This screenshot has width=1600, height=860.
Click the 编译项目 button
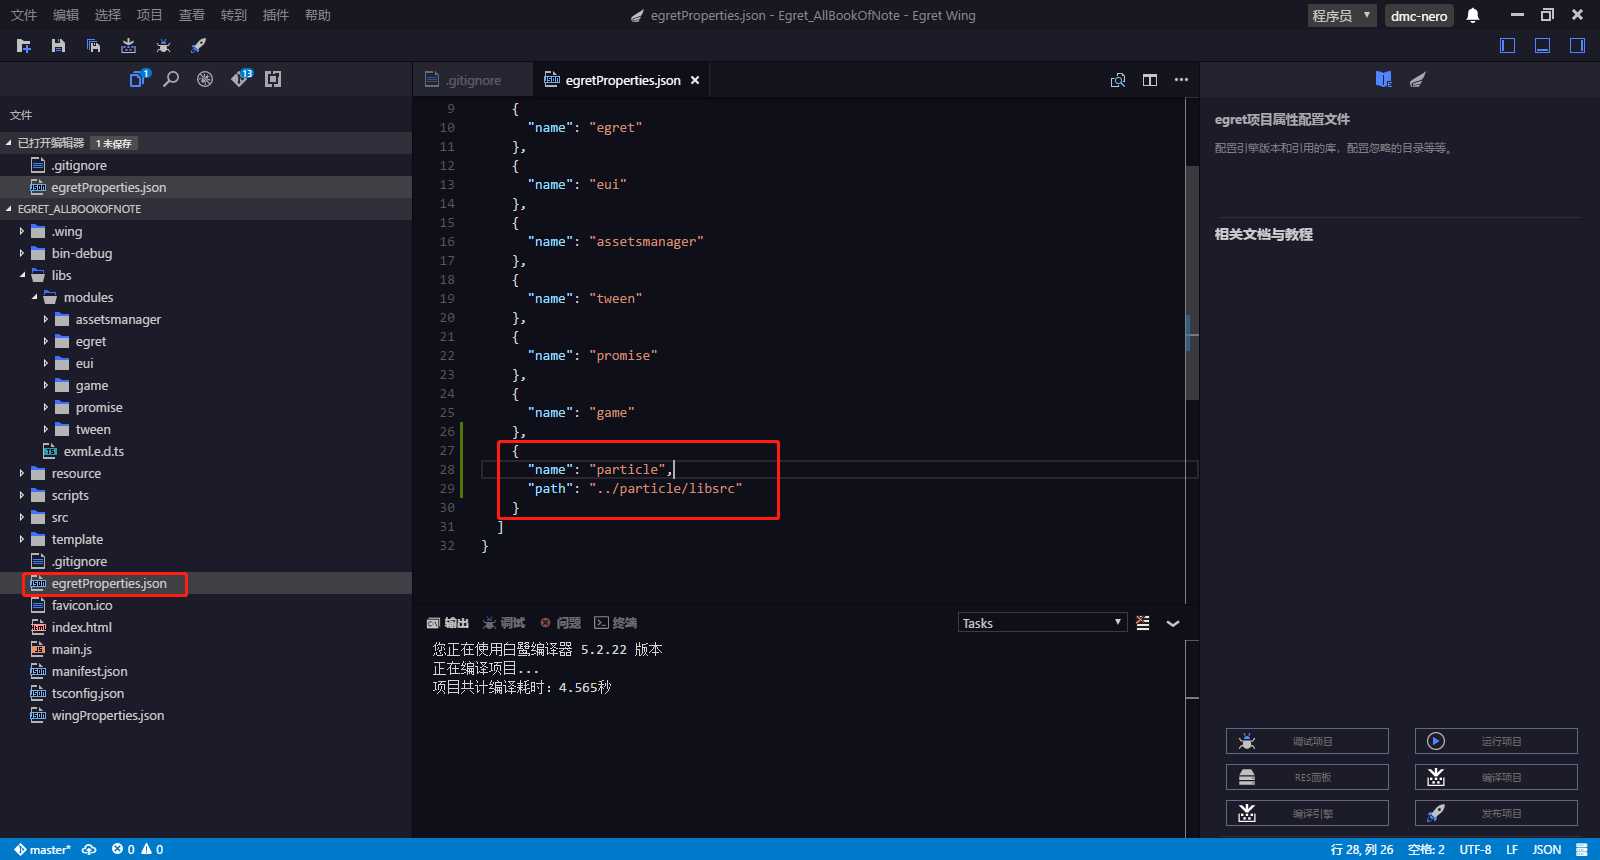[x=1496, y=777]
